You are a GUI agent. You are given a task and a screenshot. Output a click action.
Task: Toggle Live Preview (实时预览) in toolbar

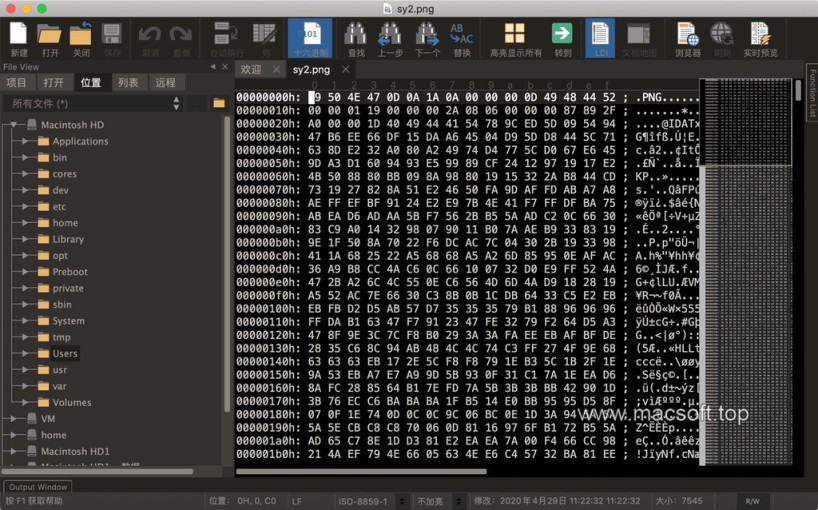[x=760, y=37]
